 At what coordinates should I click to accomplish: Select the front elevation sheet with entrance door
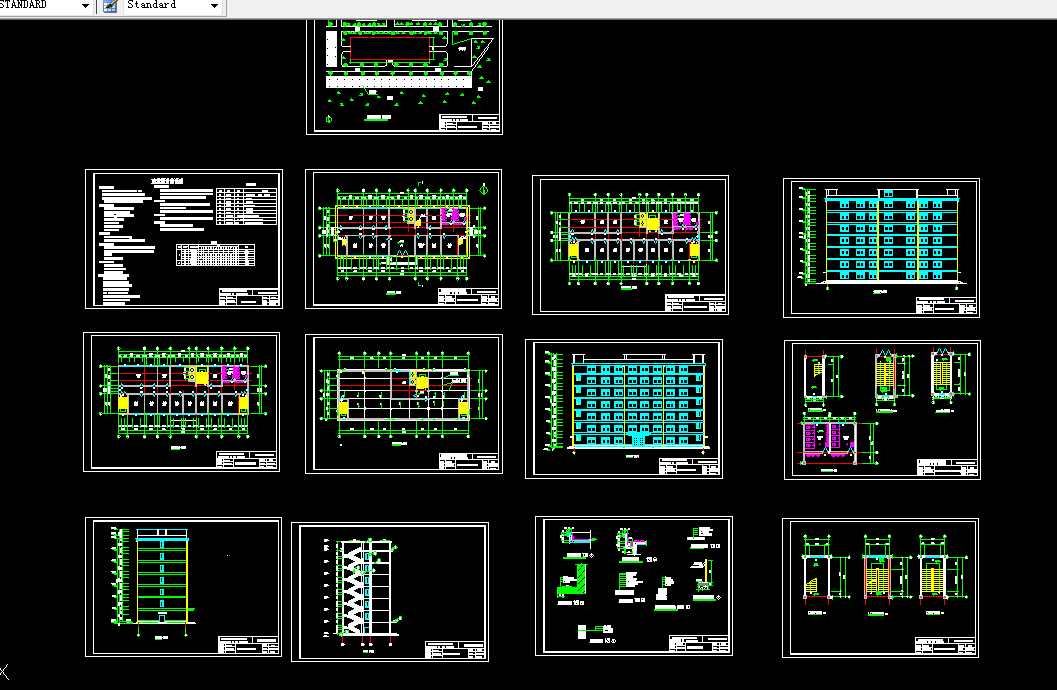624,409
